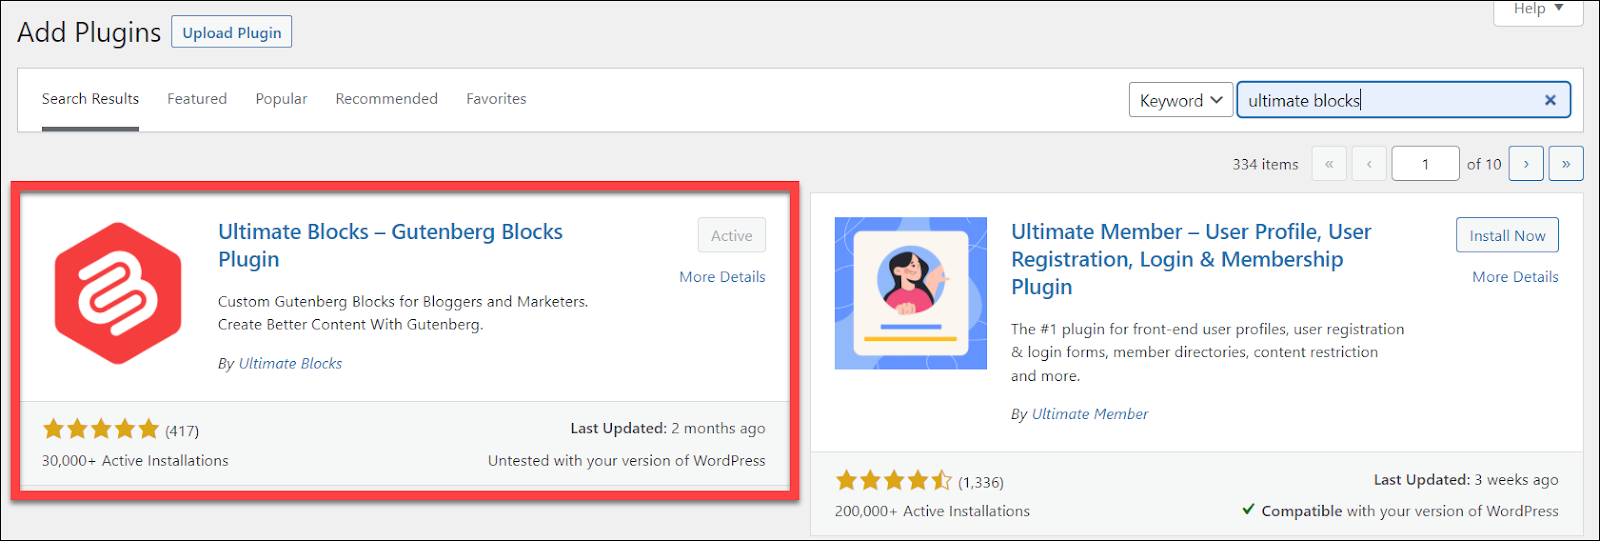Click the Ultimate Blocks red hexagon logo
This screenshot has width=1600, height=541.
coord(118,293)
